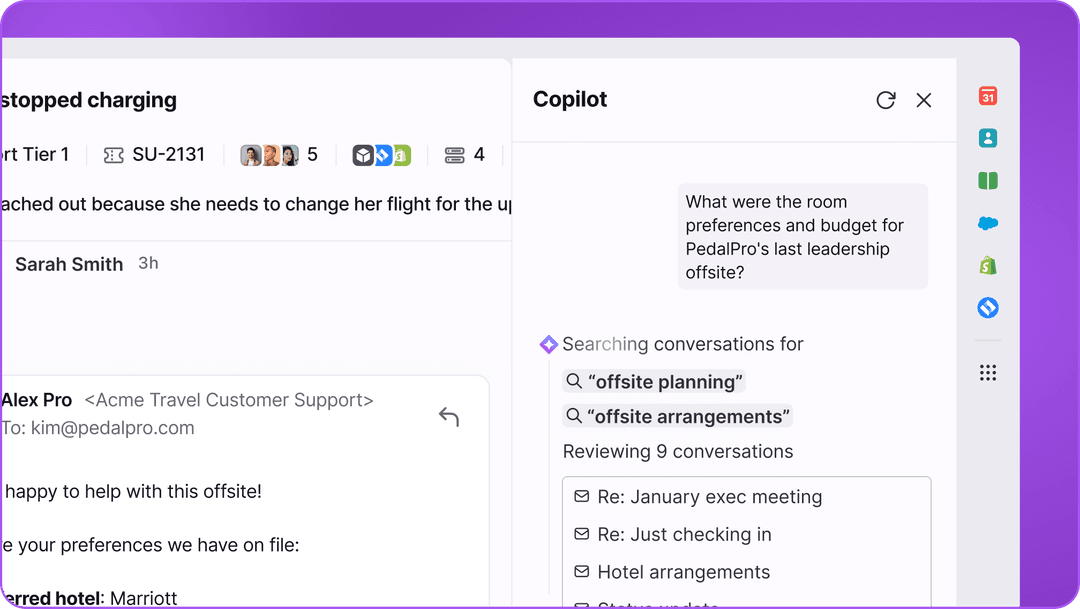The image size is (1080, 609).
Task: Refresh the Copilot conversation
Action: tap(885, 100)
